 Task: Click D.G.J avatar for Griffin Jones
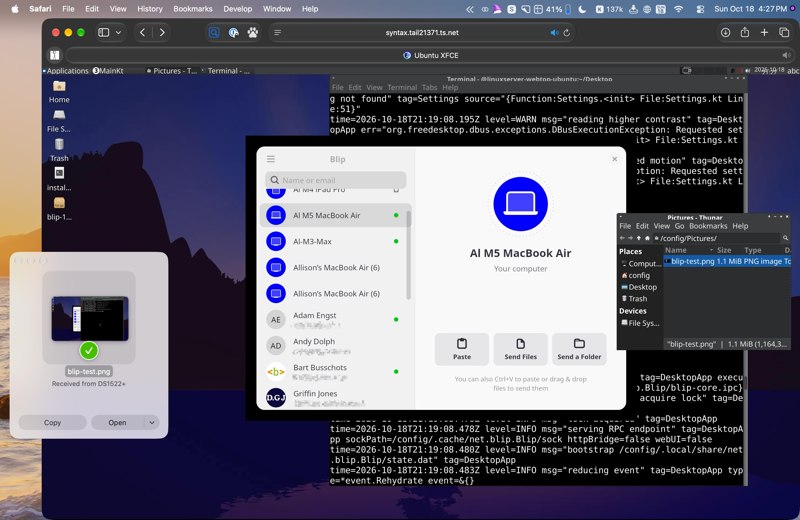(276, 398)
